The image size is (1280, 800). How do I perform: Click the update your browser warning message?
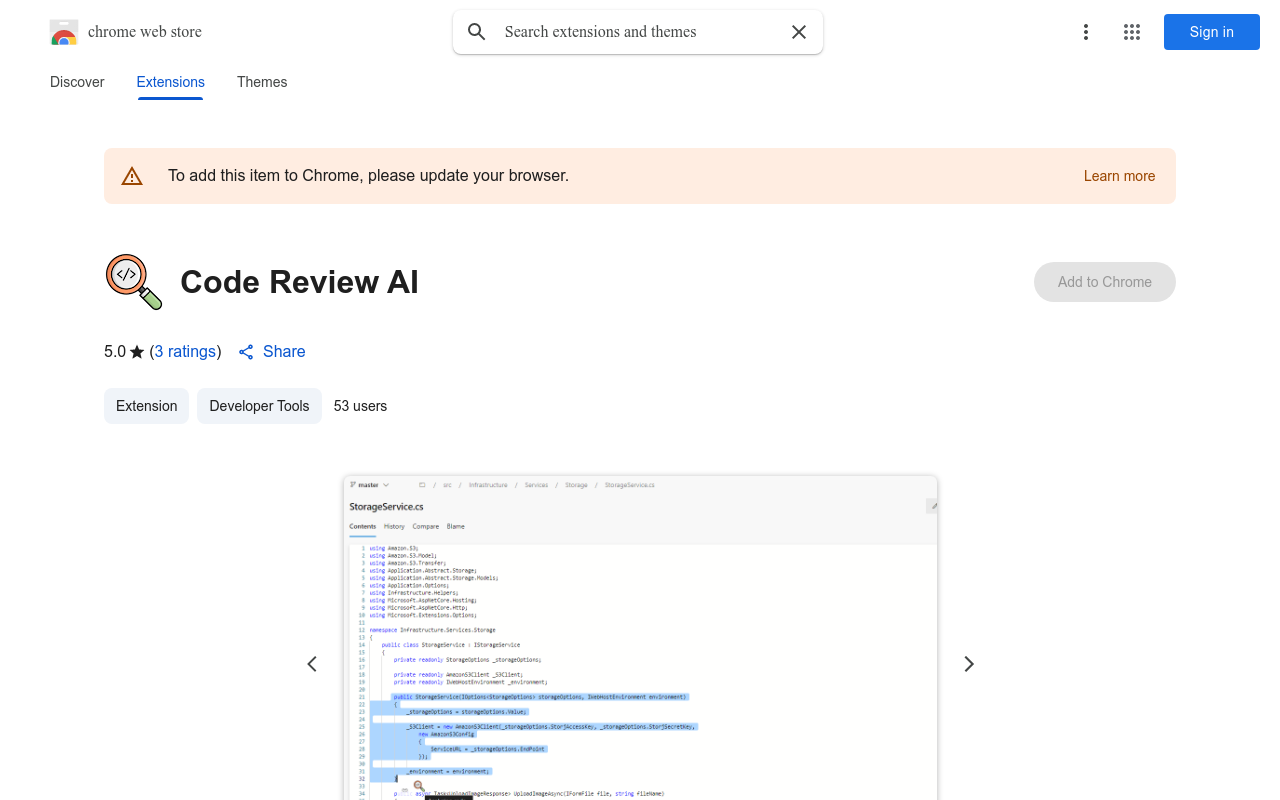click(368, 176)
